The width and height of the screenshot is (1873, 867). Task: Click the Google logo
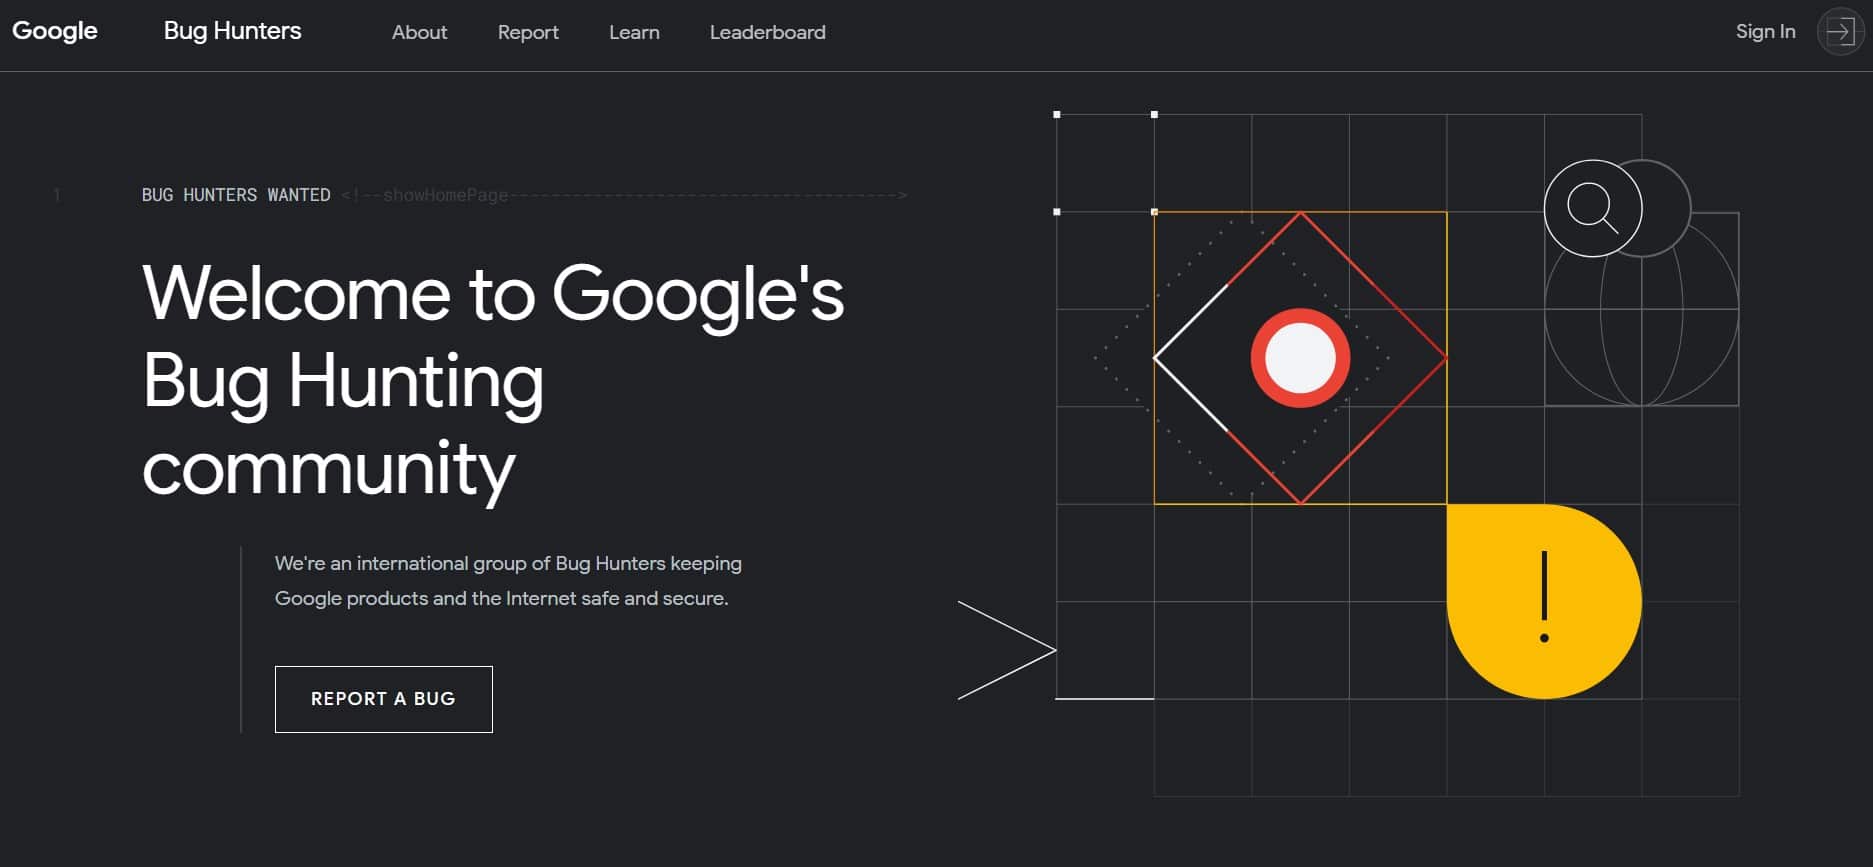coord(55,31)
